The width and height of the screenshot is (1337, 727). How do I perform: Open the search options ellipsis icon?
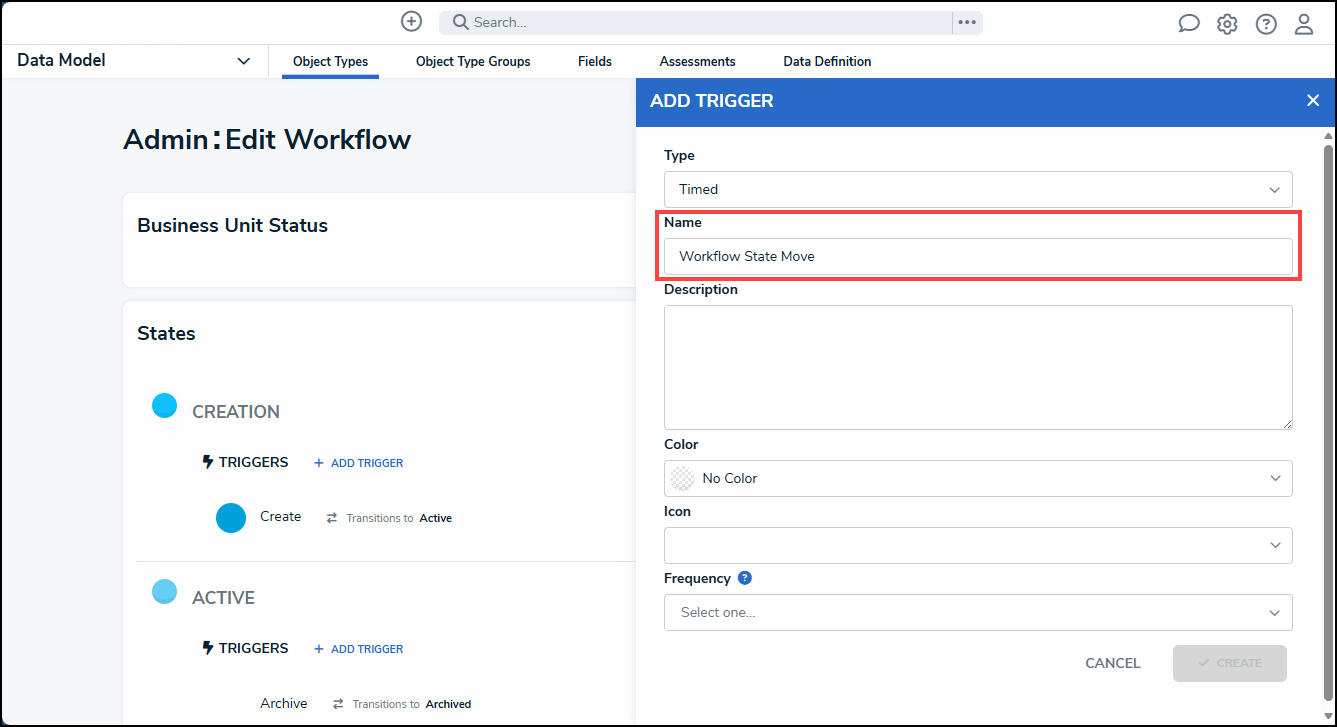tap(967, 22)
